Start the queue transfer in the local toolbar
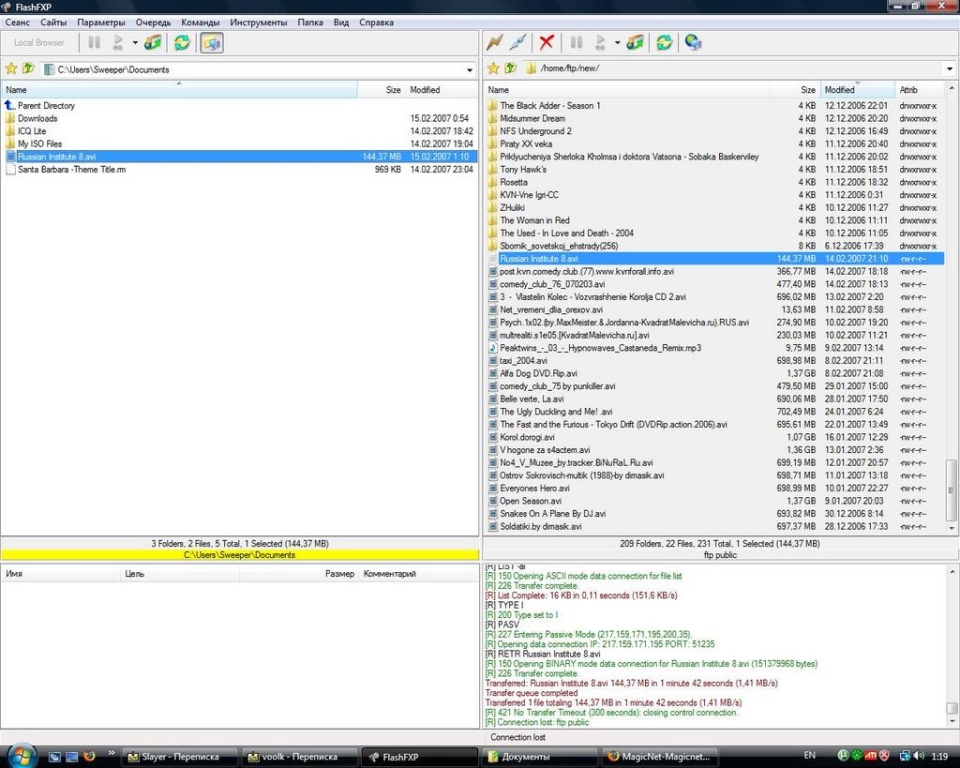The image size is (960, 768). point(118,42)
